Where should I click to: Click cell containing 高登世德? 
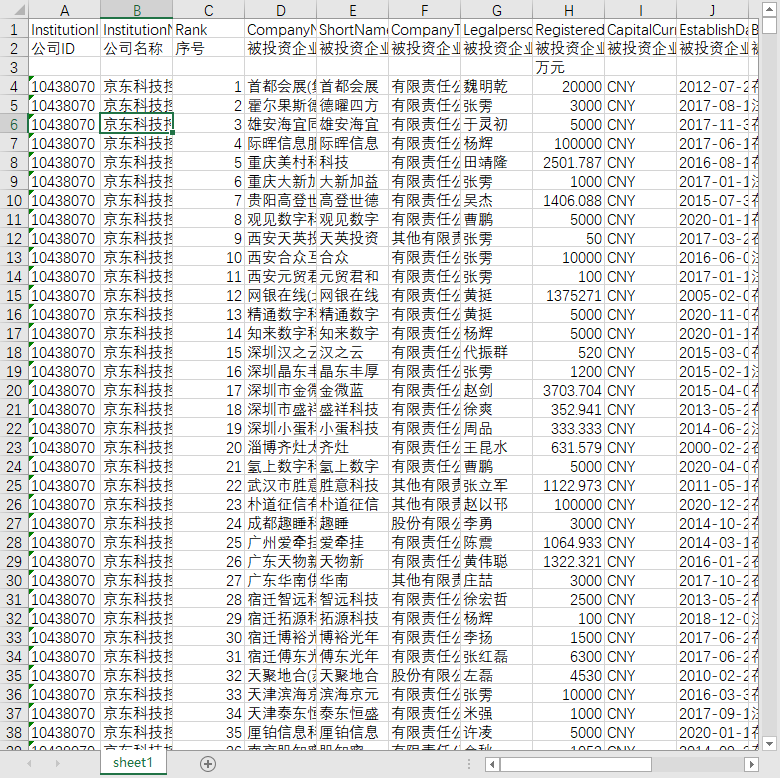[352, 200]
